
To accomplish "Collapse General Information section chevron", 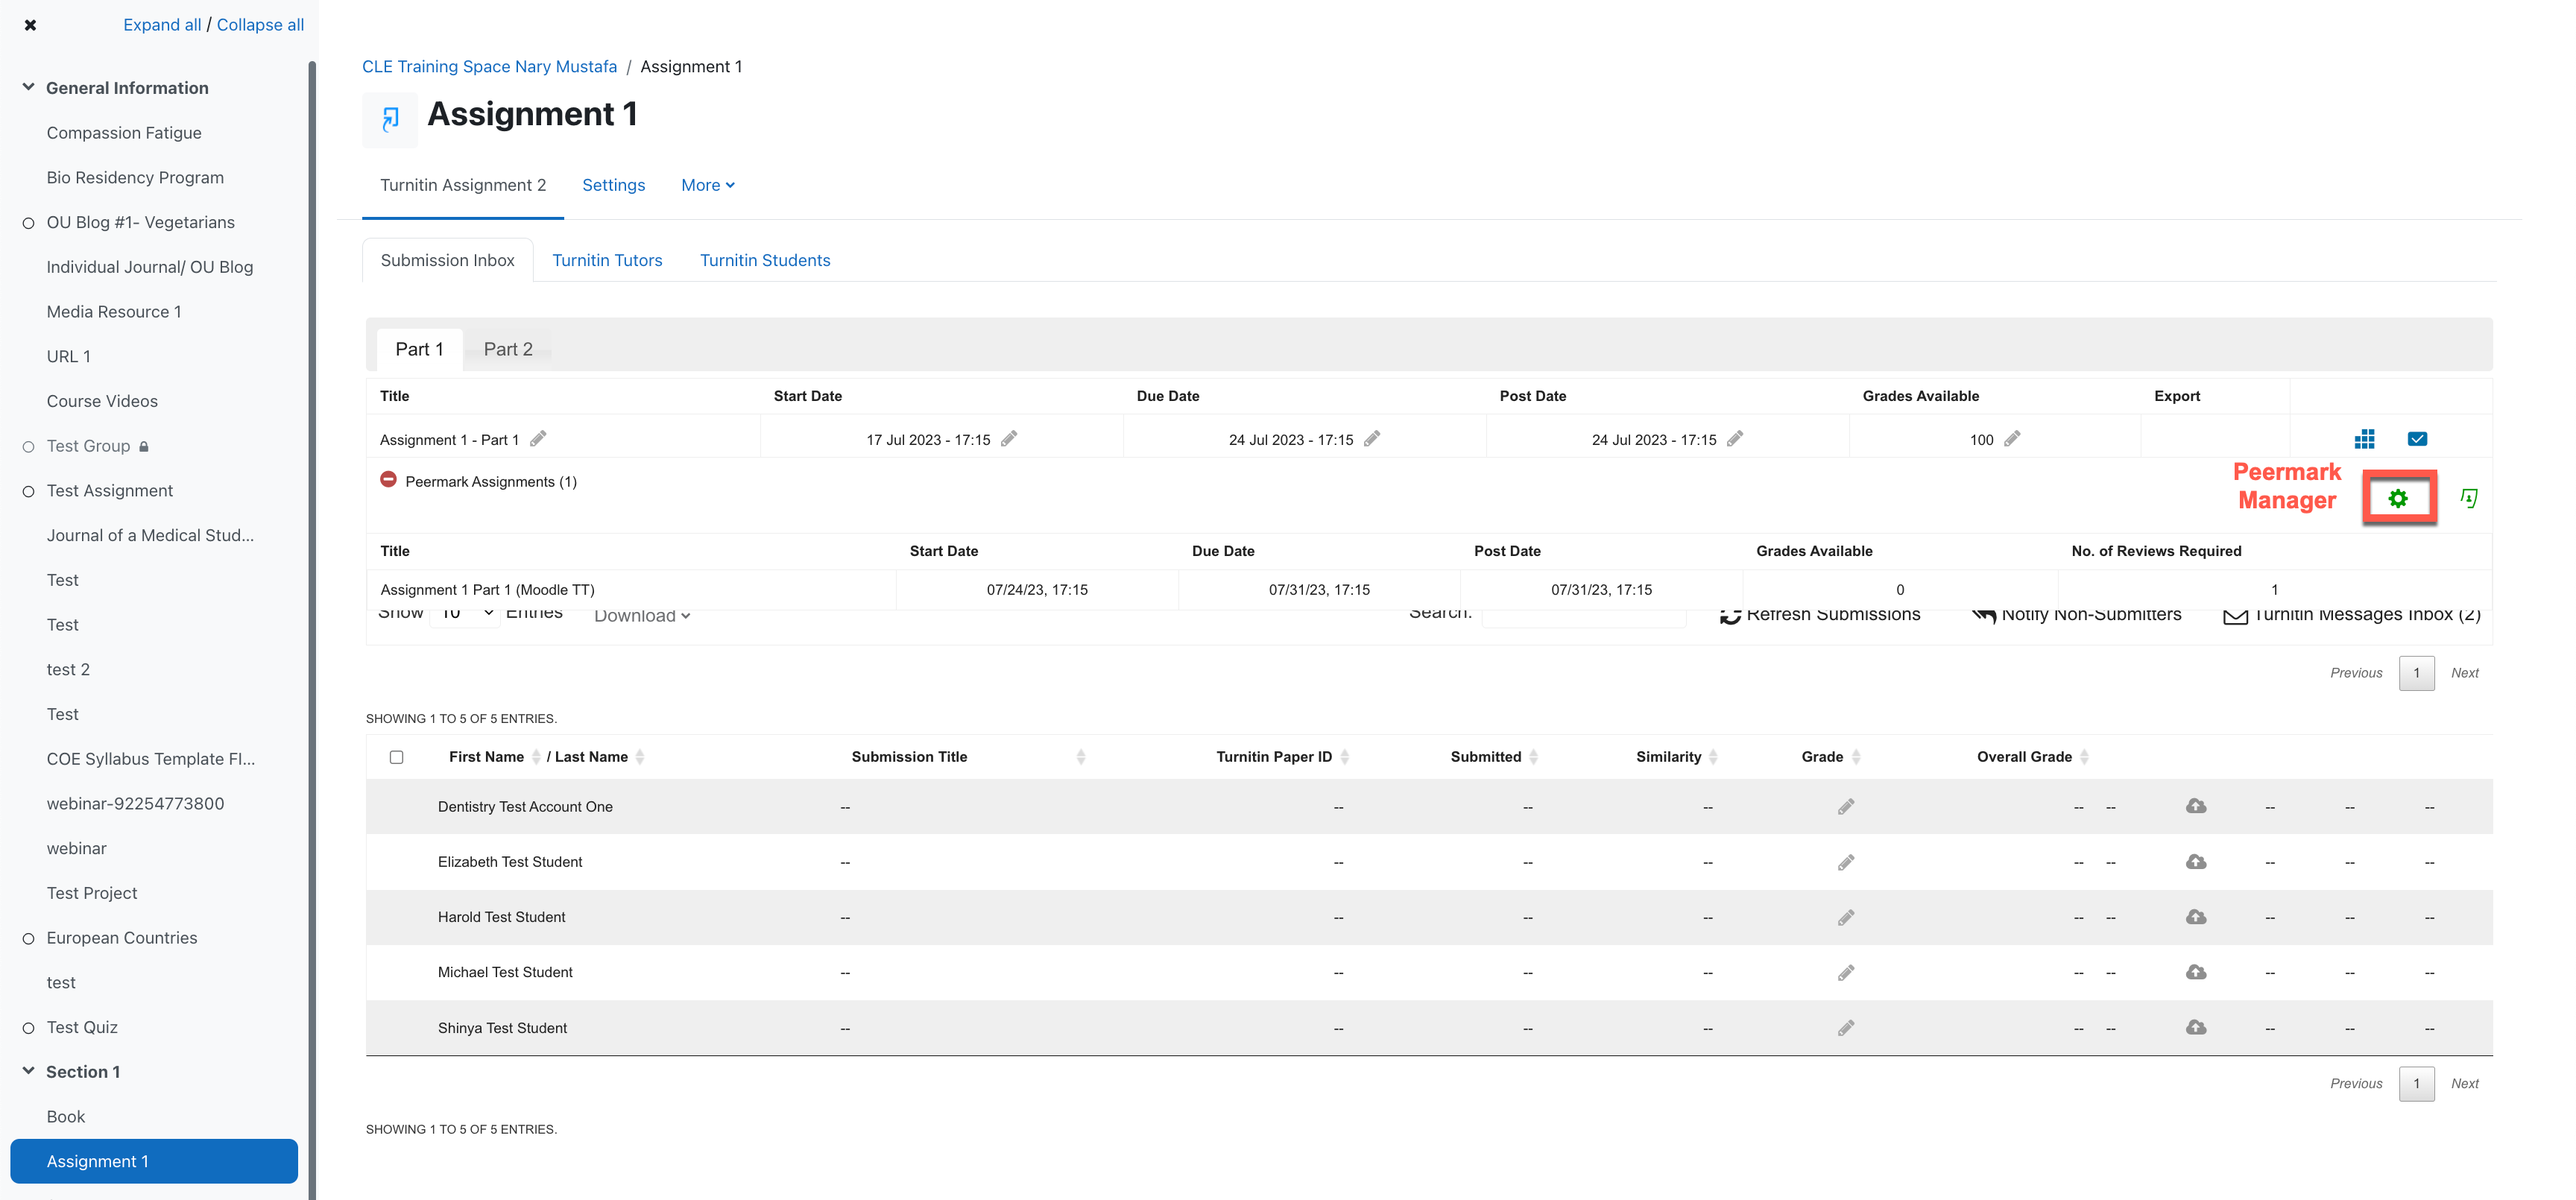I will (28, 87).
